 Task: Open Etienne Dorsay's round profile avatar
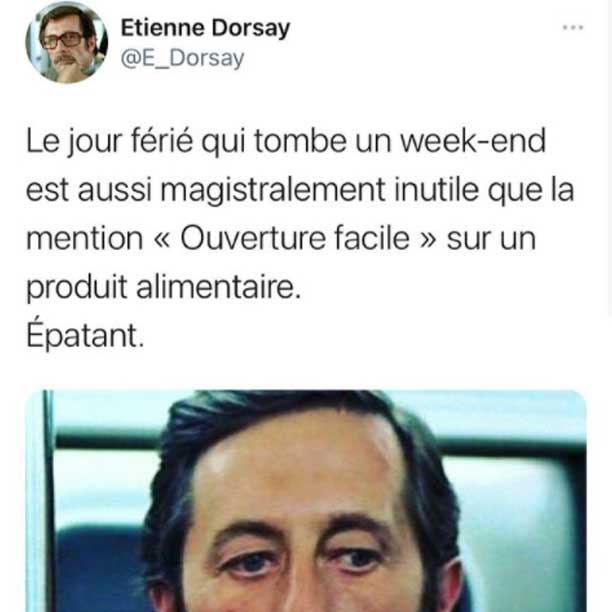coord(66,42)
